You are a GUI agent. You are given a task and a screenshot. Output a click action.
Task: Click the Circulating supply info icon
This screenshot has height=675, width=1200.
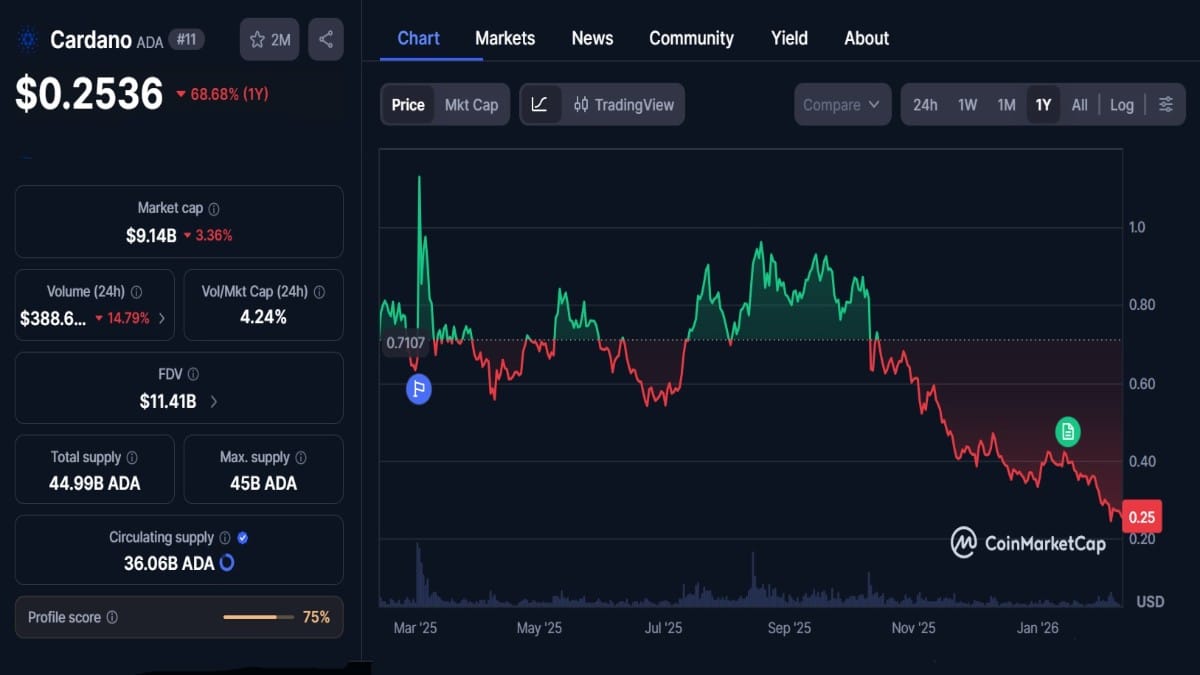[225, 538]
